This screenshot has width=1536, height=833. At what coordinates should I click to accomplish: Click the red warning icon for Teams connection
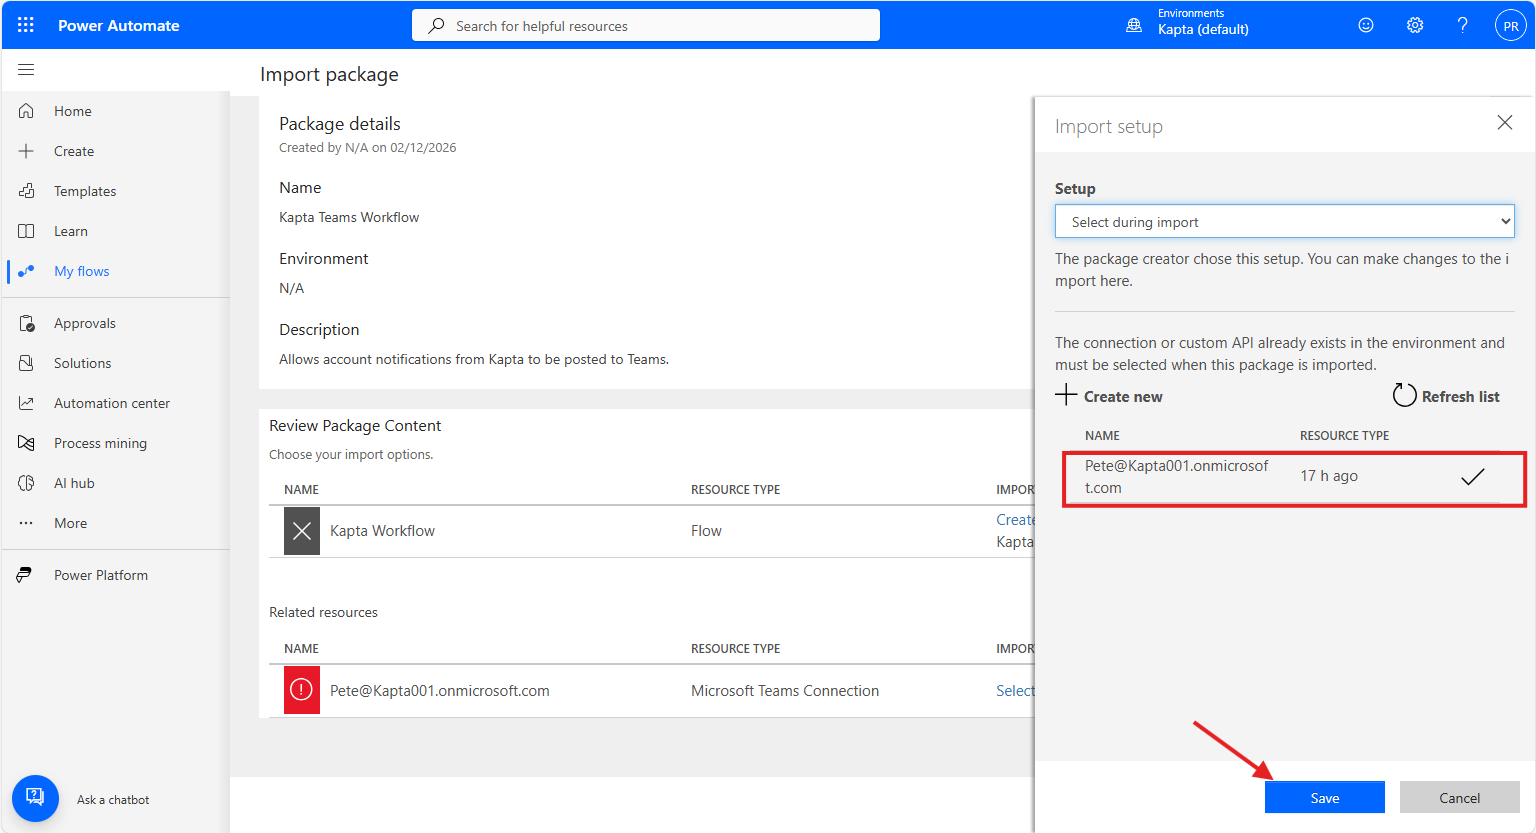(x=301, y=690)
